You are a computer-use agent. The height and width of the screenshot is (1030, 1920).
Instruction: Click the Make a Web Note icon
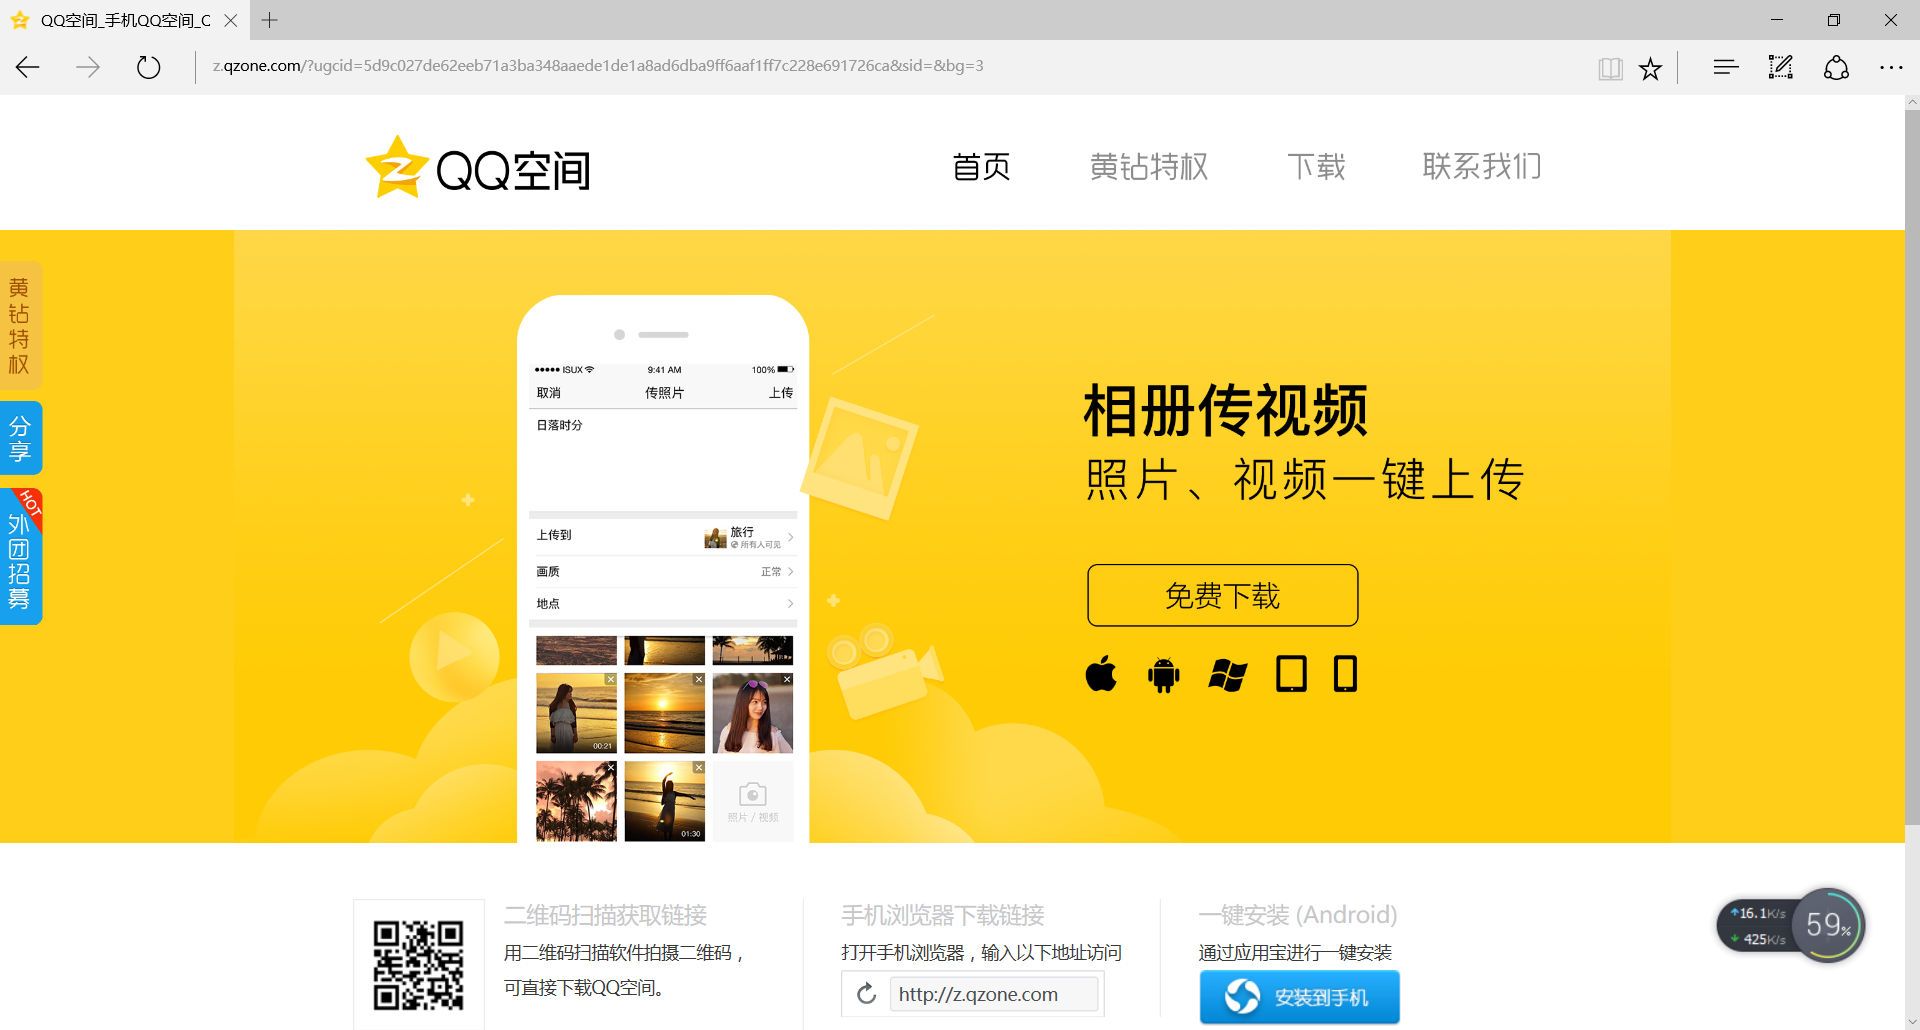(x=1780, y=68)
